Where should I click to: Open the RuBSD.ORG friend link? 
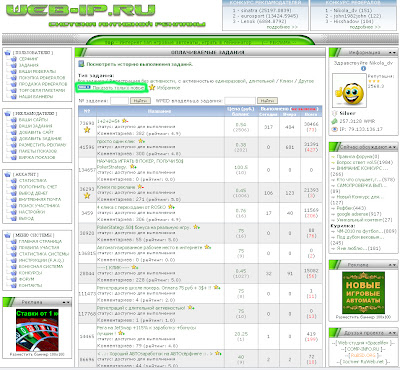[x=362, y=355]
